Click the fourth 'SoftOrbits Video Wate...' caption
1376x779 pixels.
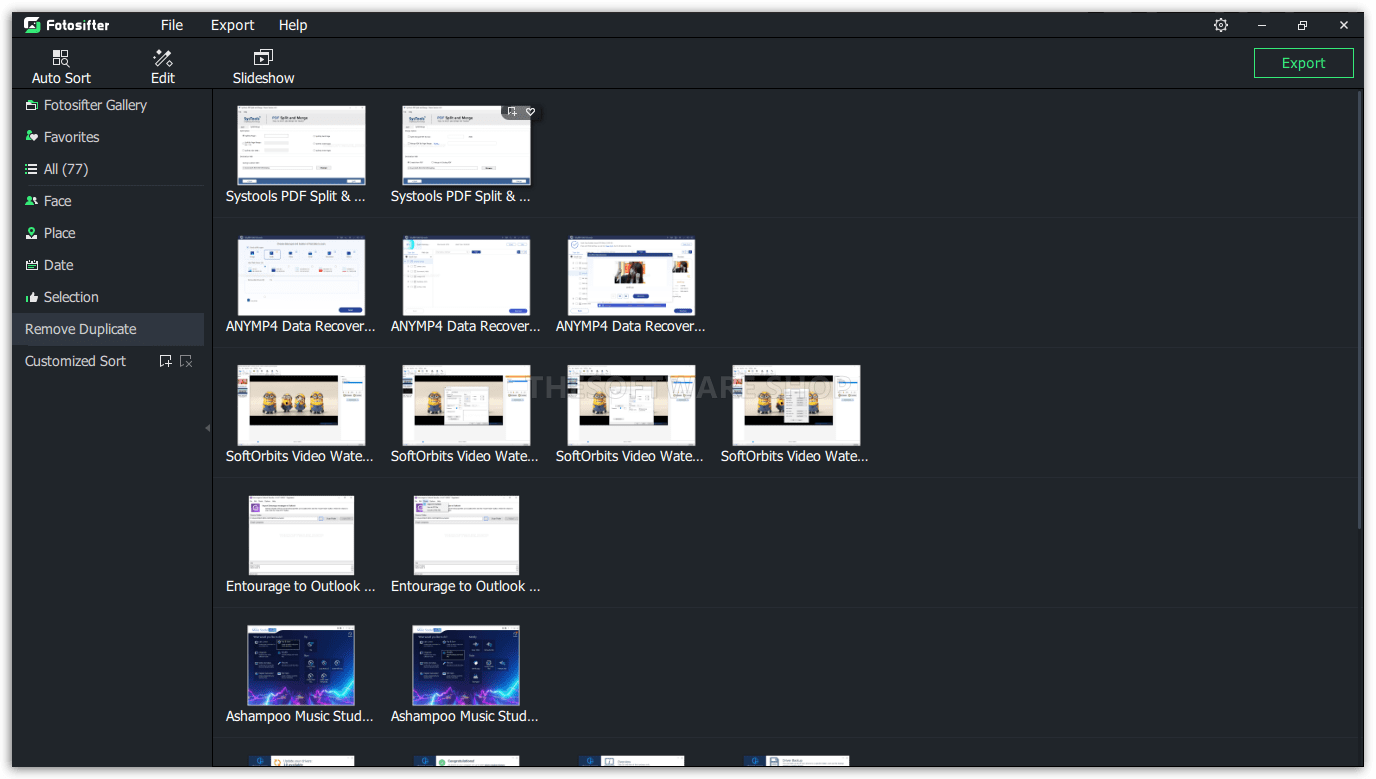tap(795, 457)
